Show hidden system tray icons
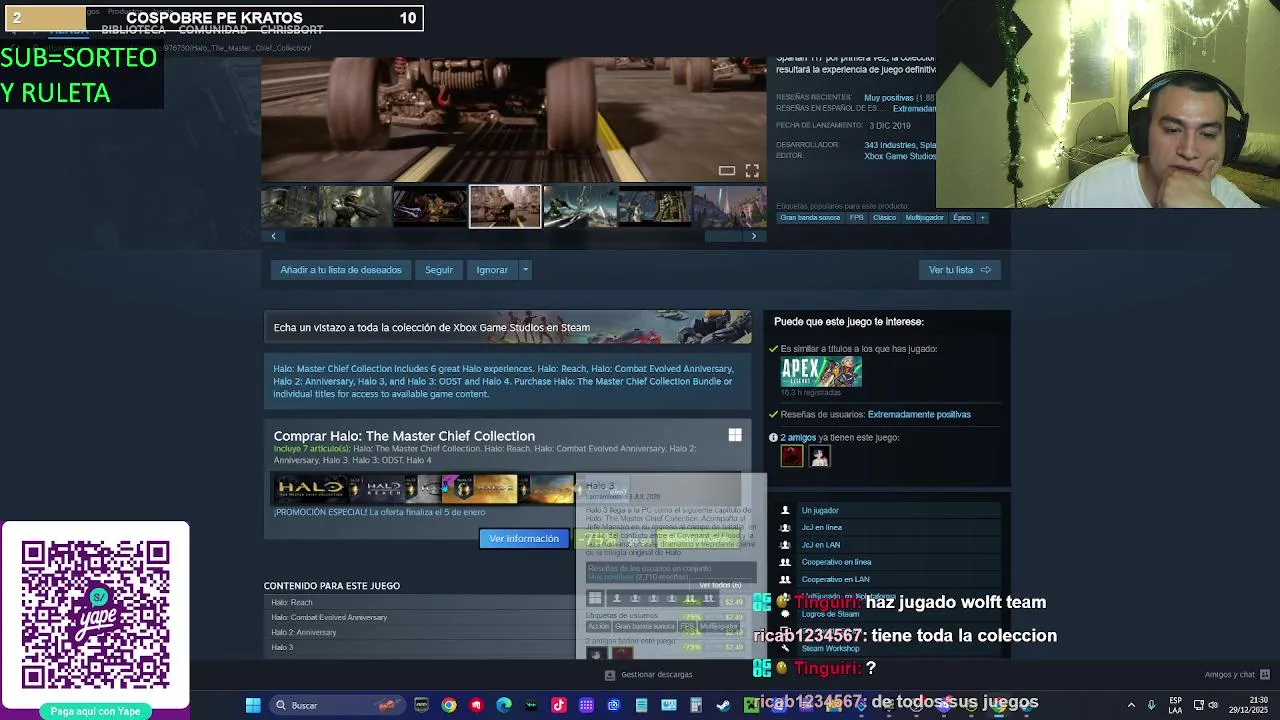This screenshot has width=1280, height=720. coord(1131,706)
